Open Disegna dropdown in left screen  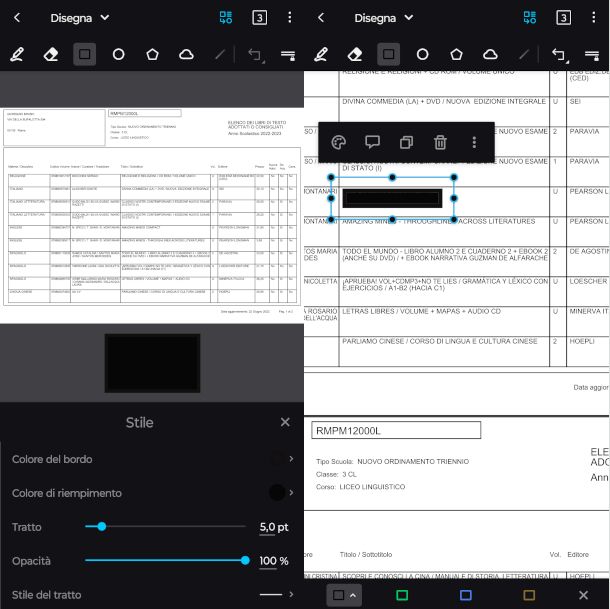tap(79, 18)
